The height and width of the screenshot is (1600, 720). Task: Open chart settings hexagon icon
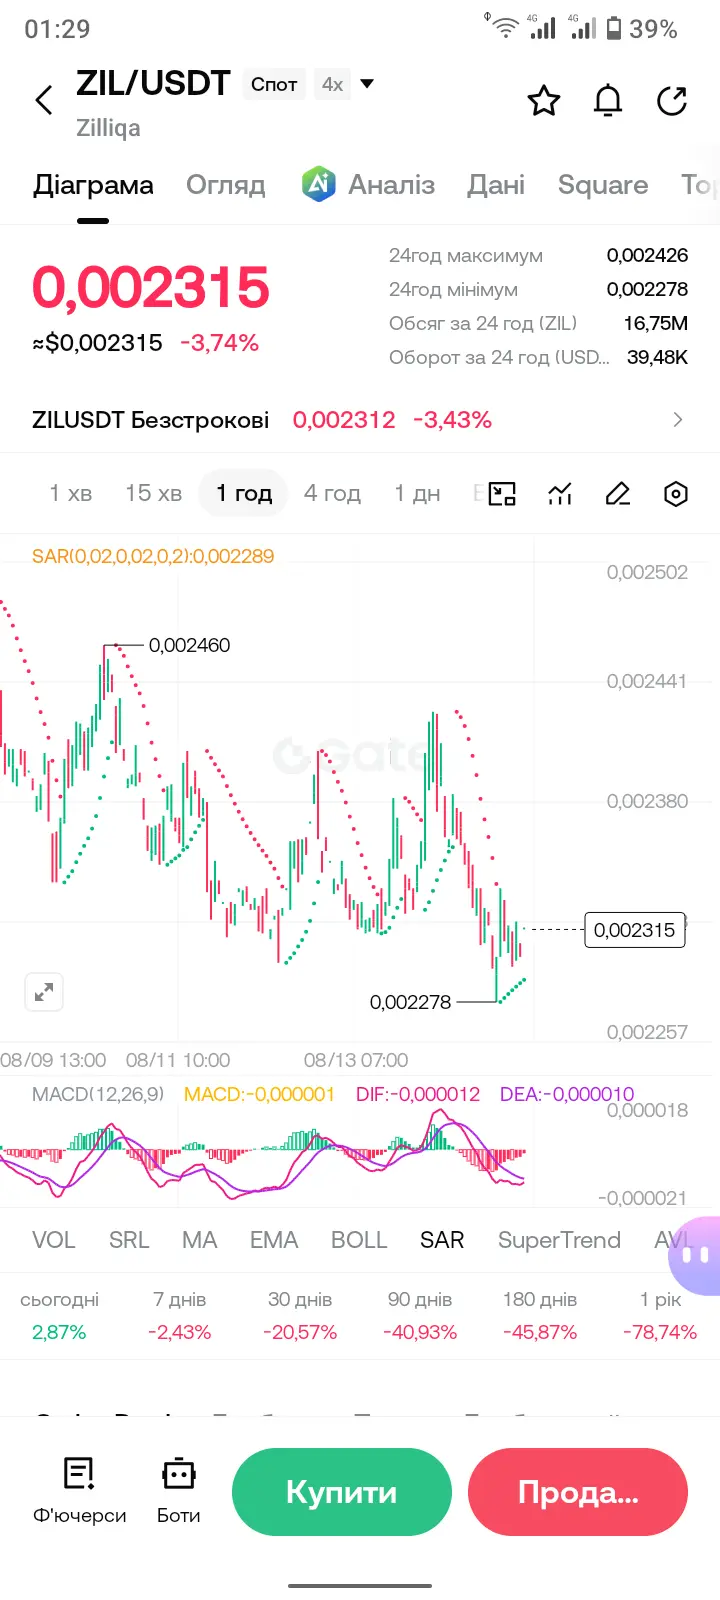pyautogui.click(x=676, y=493)
